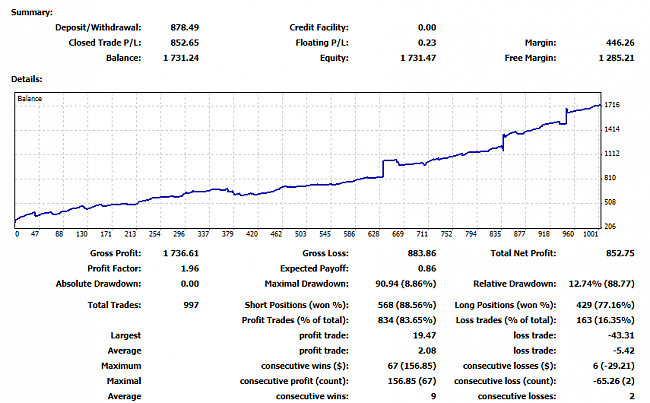The image size is (650, 403).
Task: Select the consecutive losses value 6 (-29.21)
Action: (613, 366)
